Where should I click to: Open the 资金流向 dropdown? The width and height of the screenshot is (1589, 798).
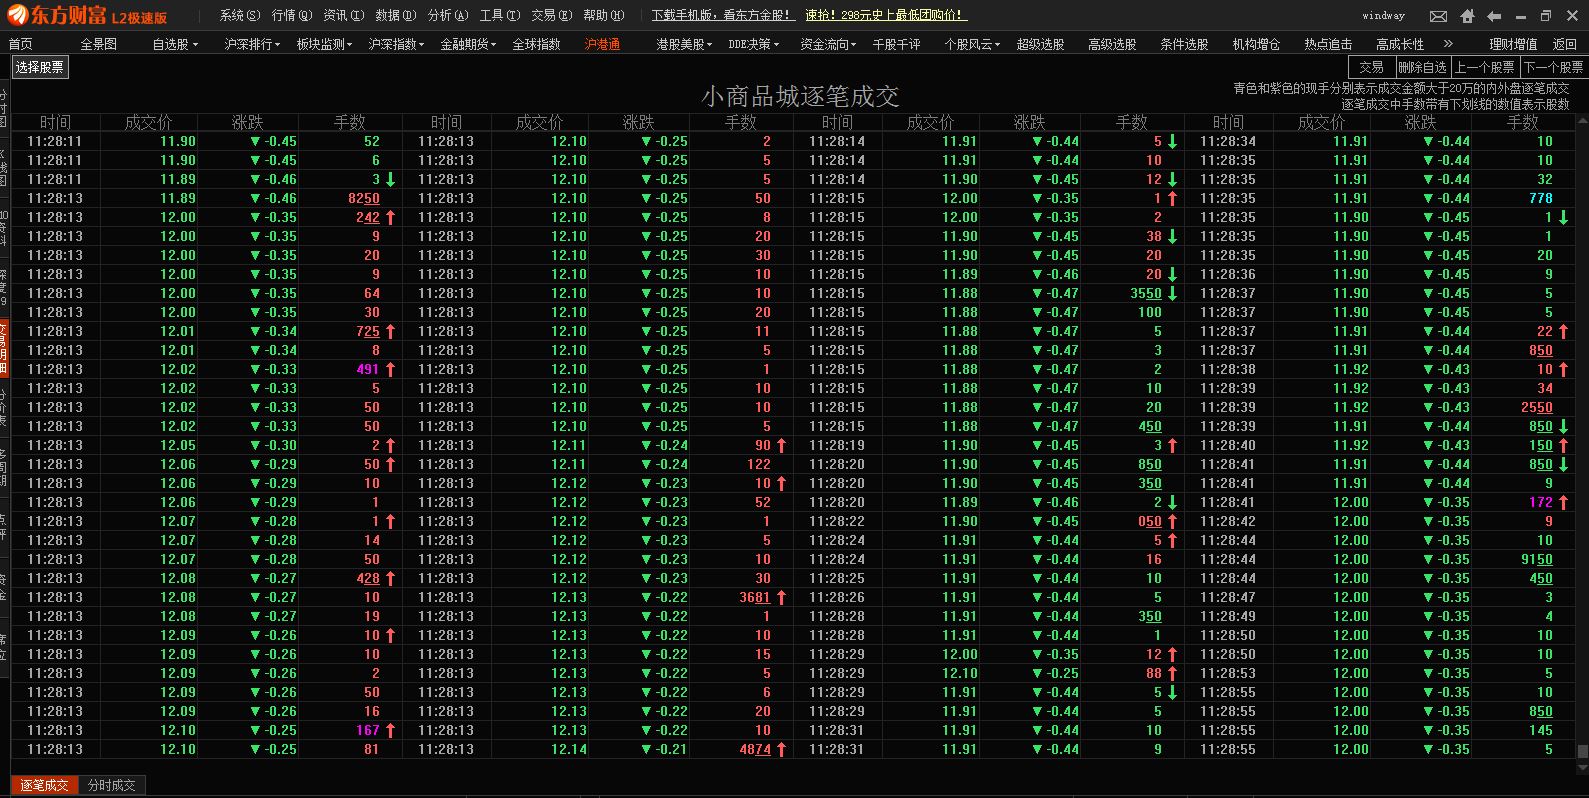pyautogui.click(x=828, y=44)
